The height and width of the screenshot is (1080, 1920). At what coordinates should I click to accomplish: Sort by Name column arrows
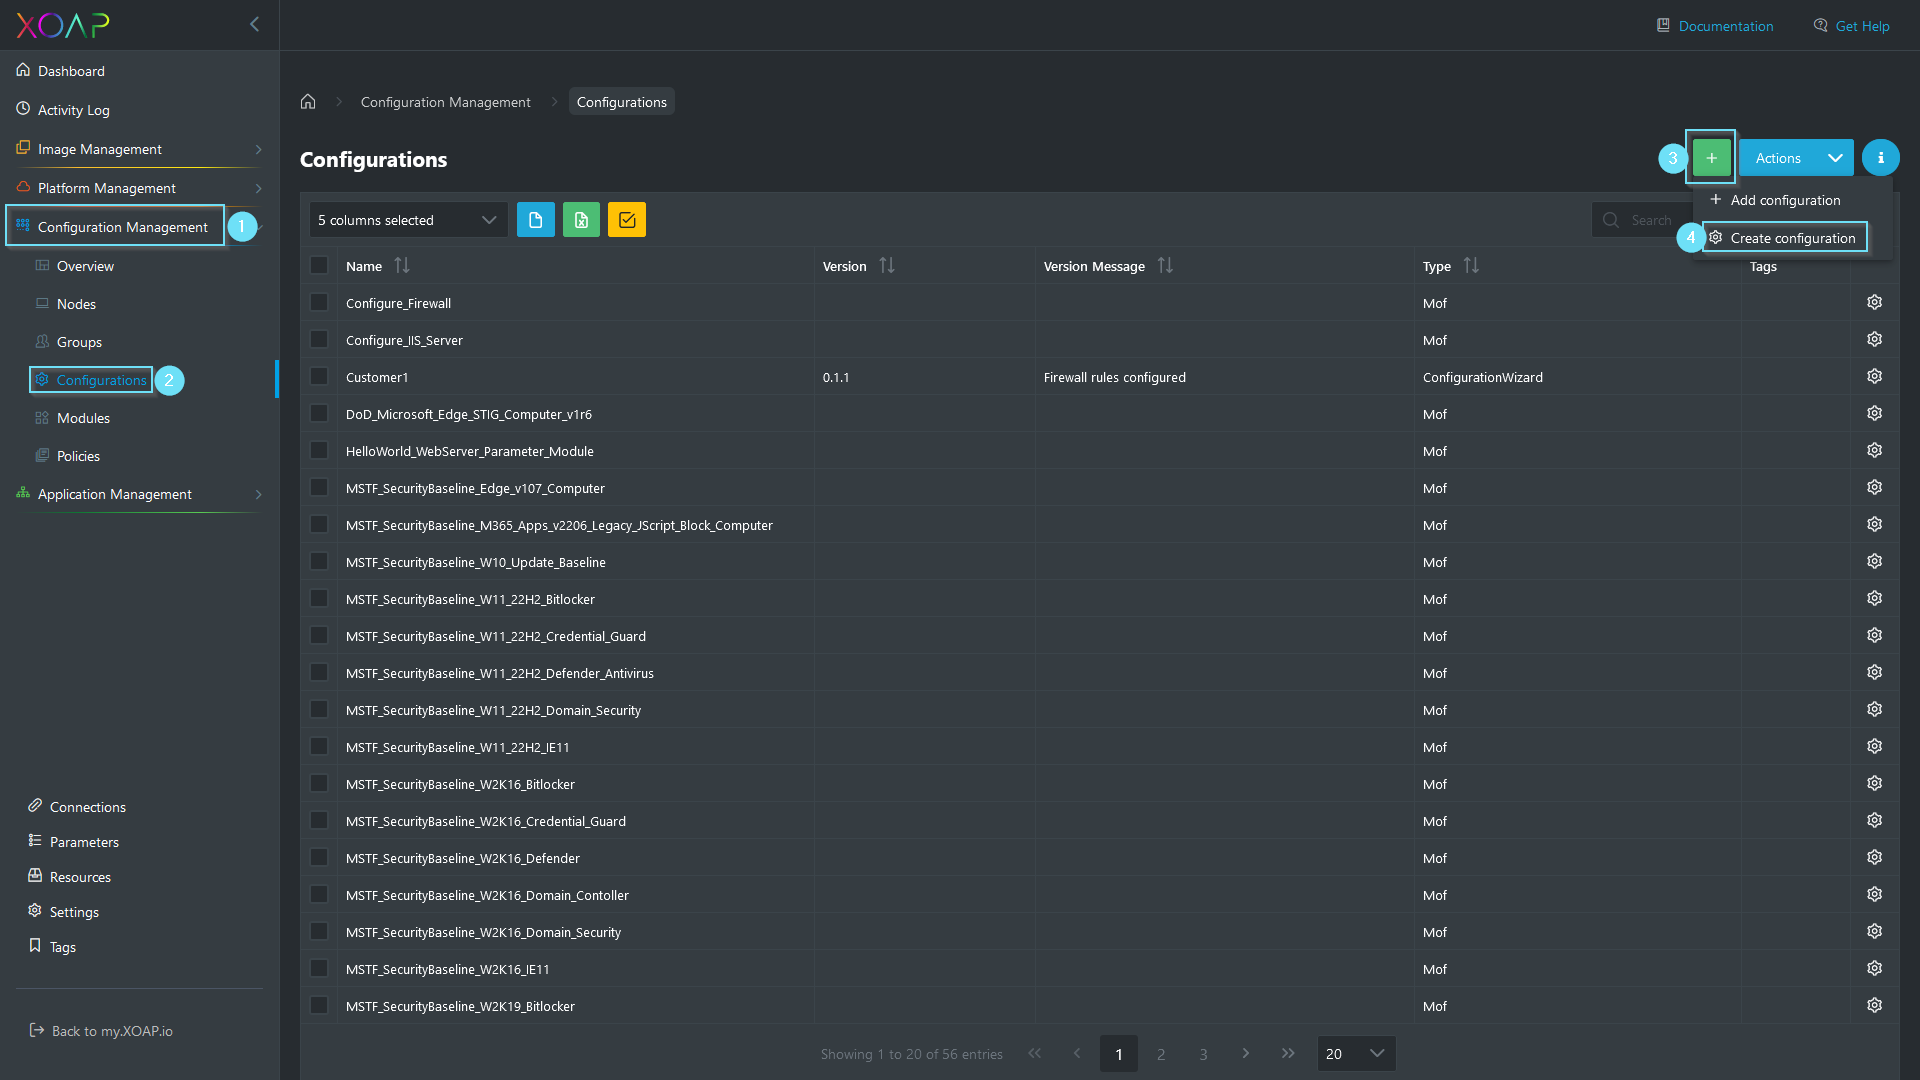pos(402,265)
